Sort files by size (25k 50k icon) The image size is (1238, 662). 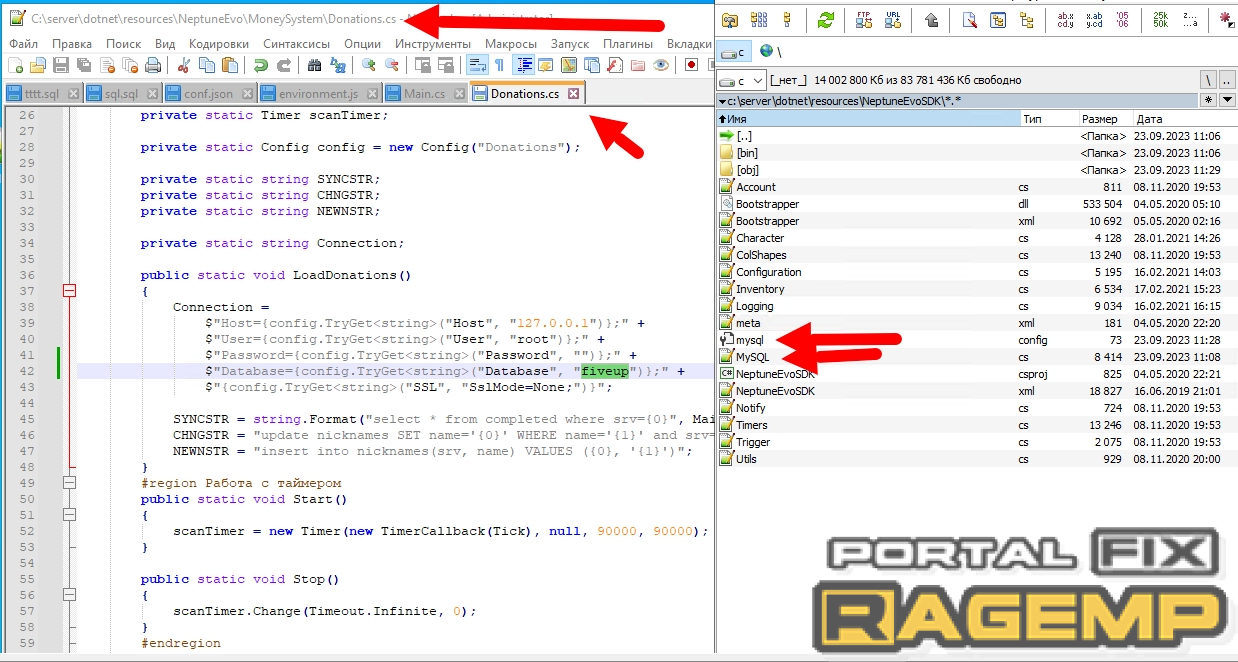tap(1160, 20)
